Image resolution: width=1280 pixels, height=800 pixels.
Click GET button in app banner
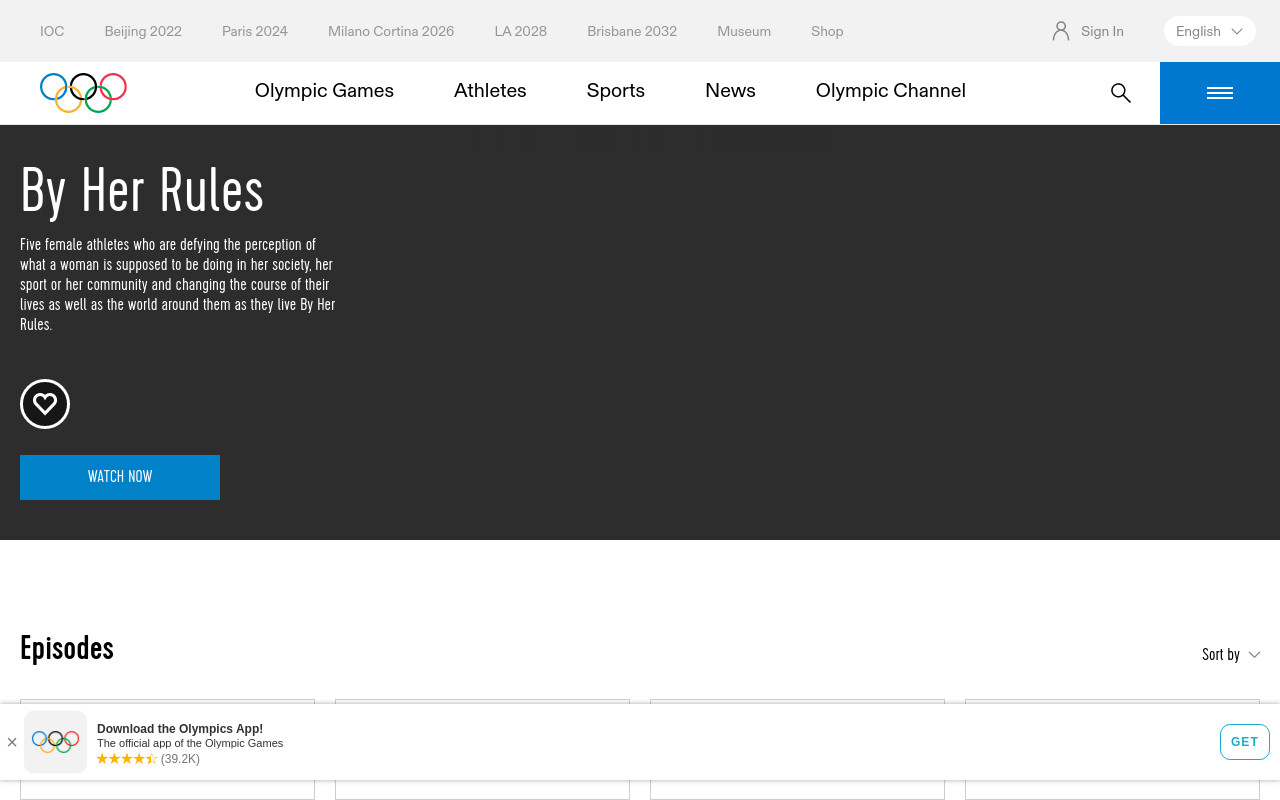click(x=1245, y=742)
